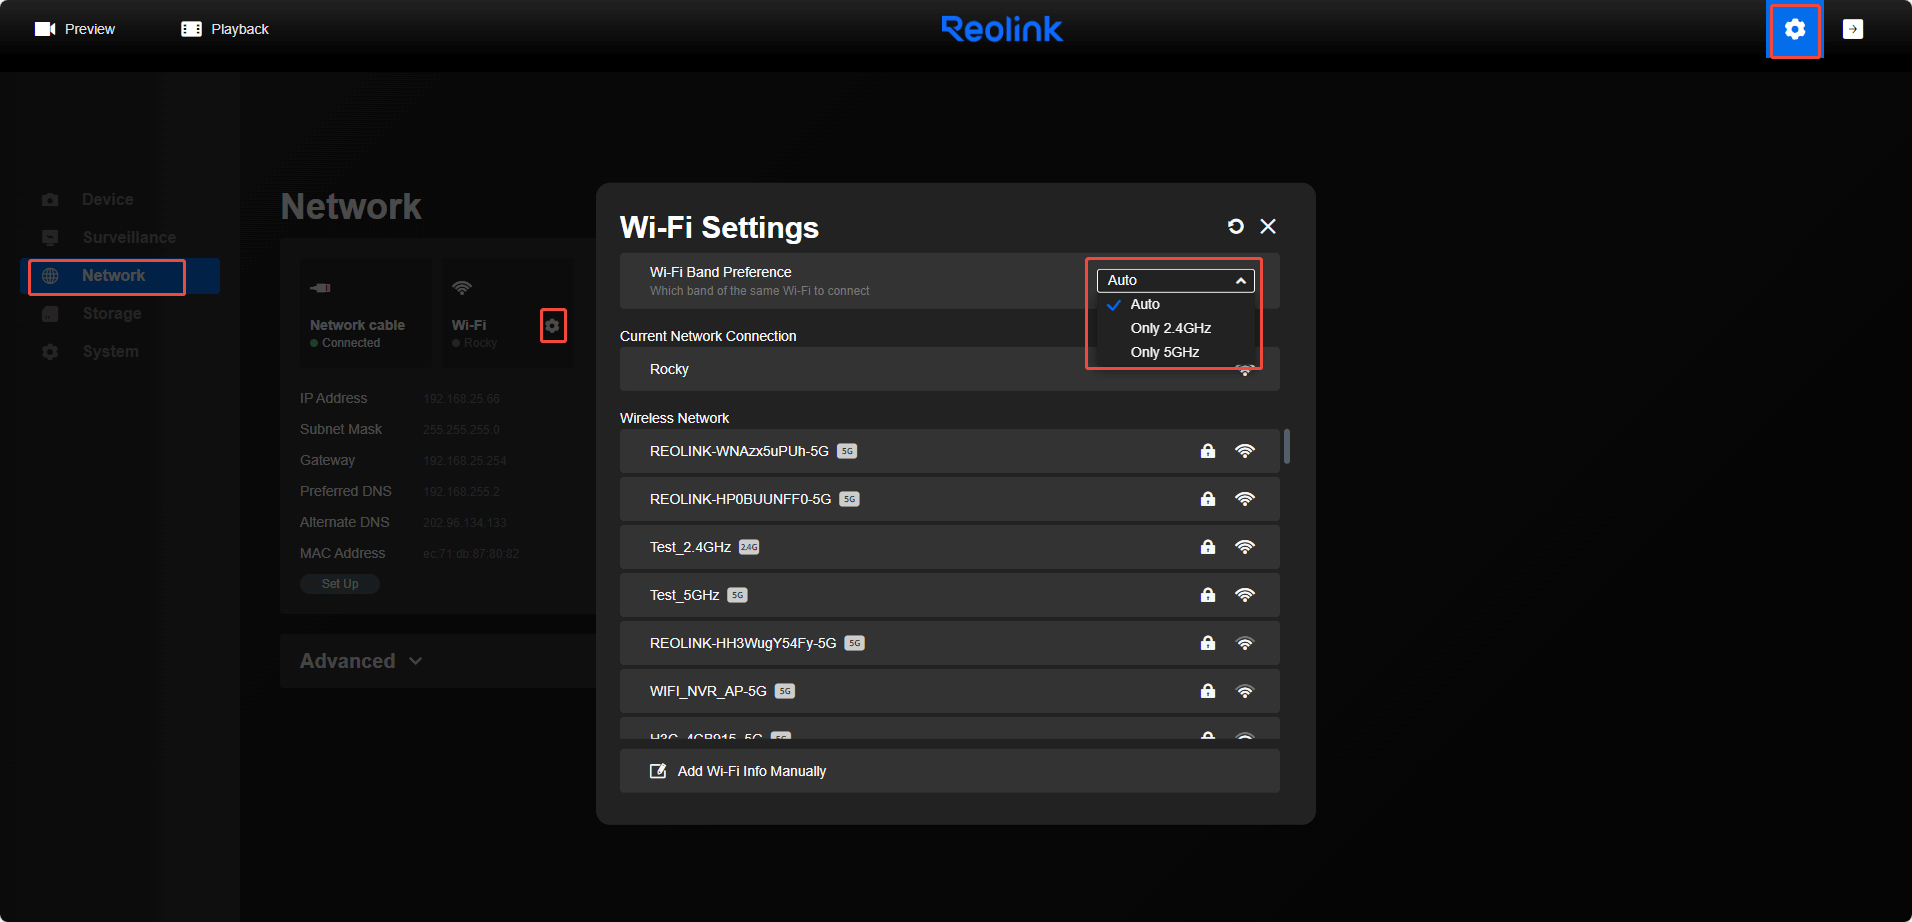
Task: Click the logout icon in the top bar
Action: [1854, 28]
